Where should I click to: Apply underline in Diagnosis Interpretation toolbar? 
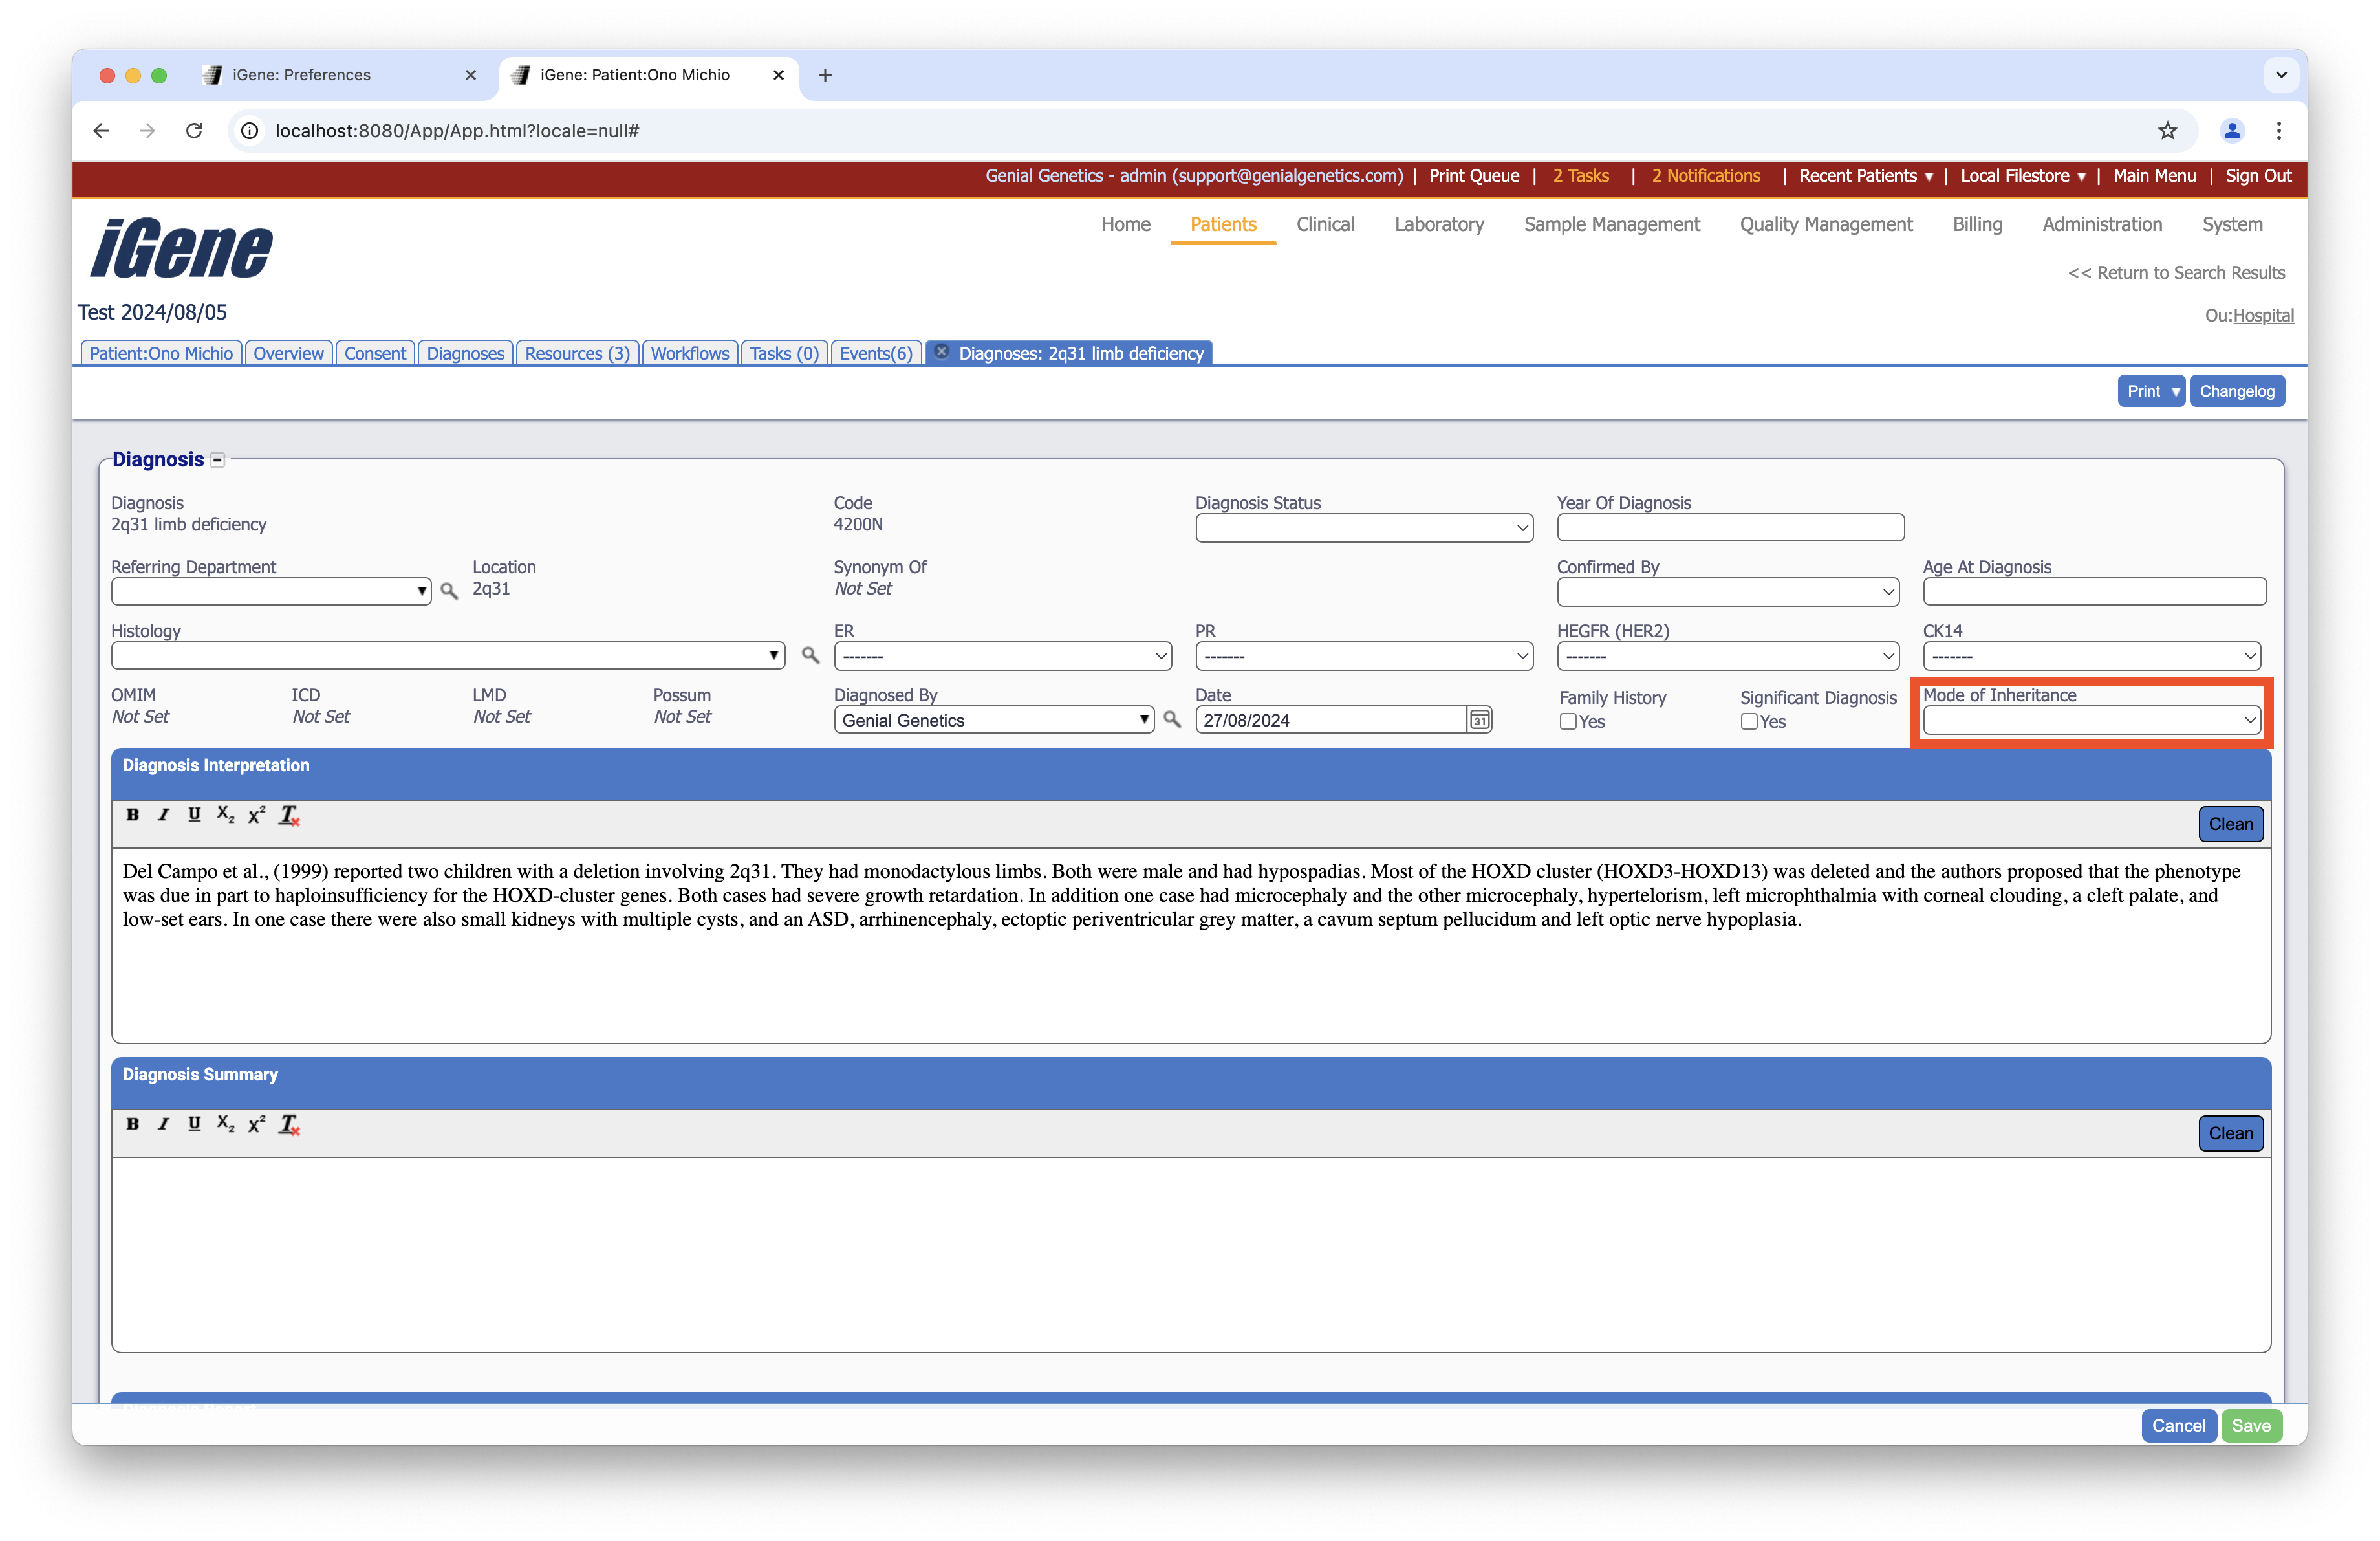[x=194, y=815]
